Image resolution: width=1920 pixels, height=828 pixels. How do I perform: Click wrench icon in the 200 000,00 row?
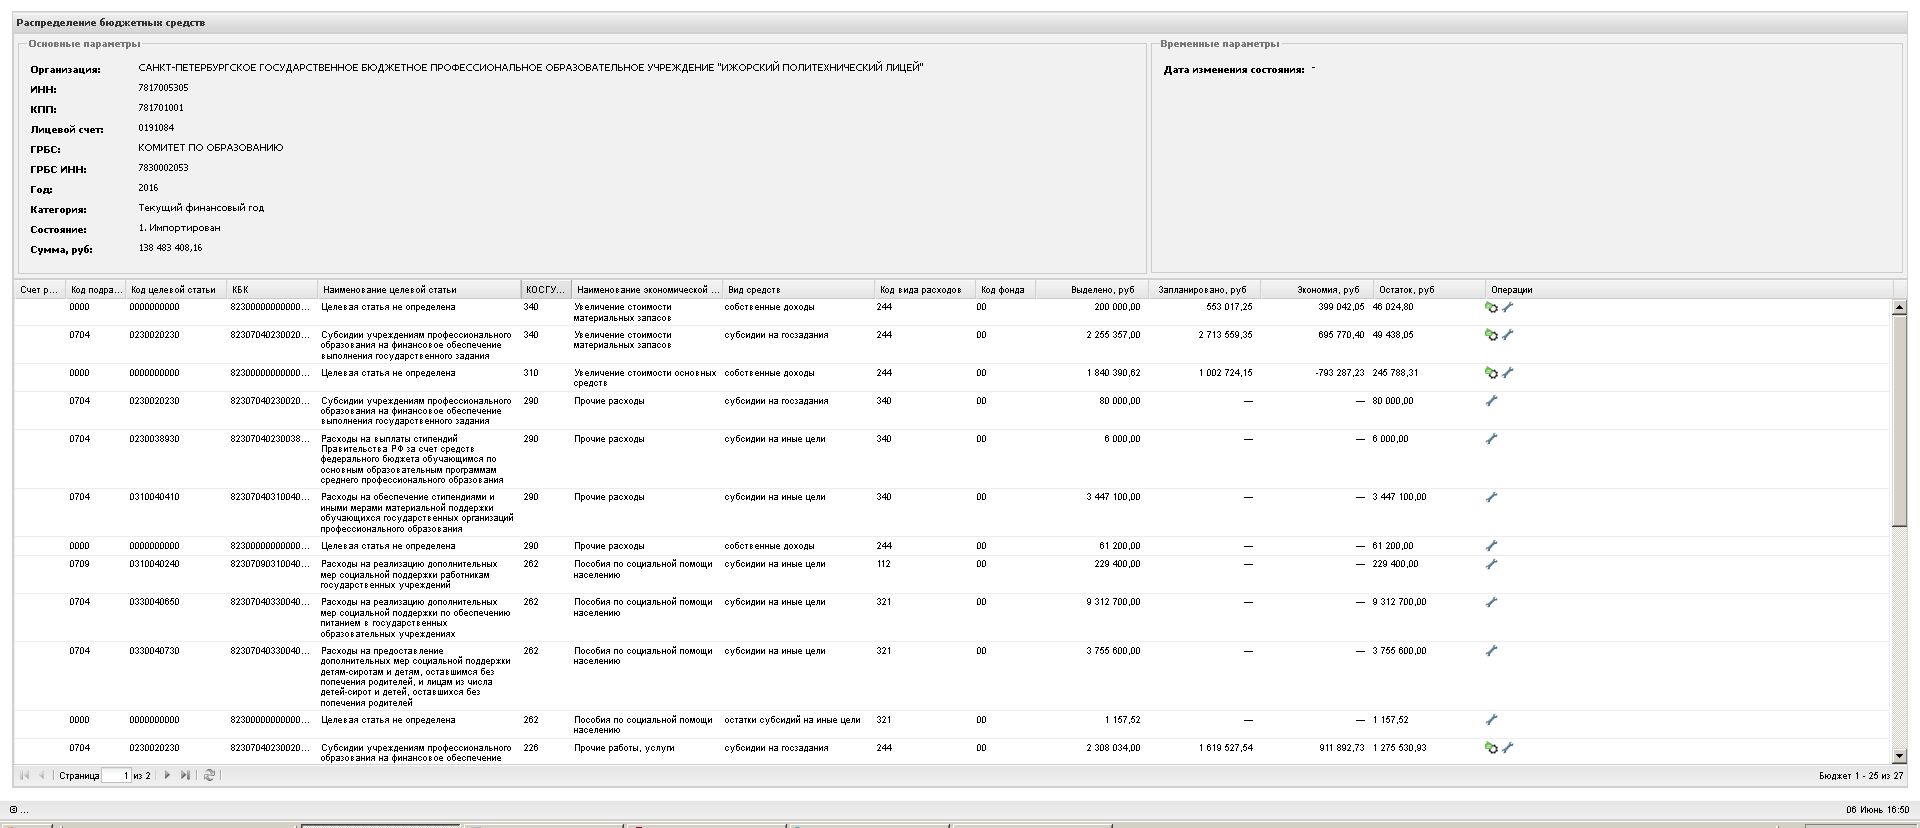point(1508,308)
